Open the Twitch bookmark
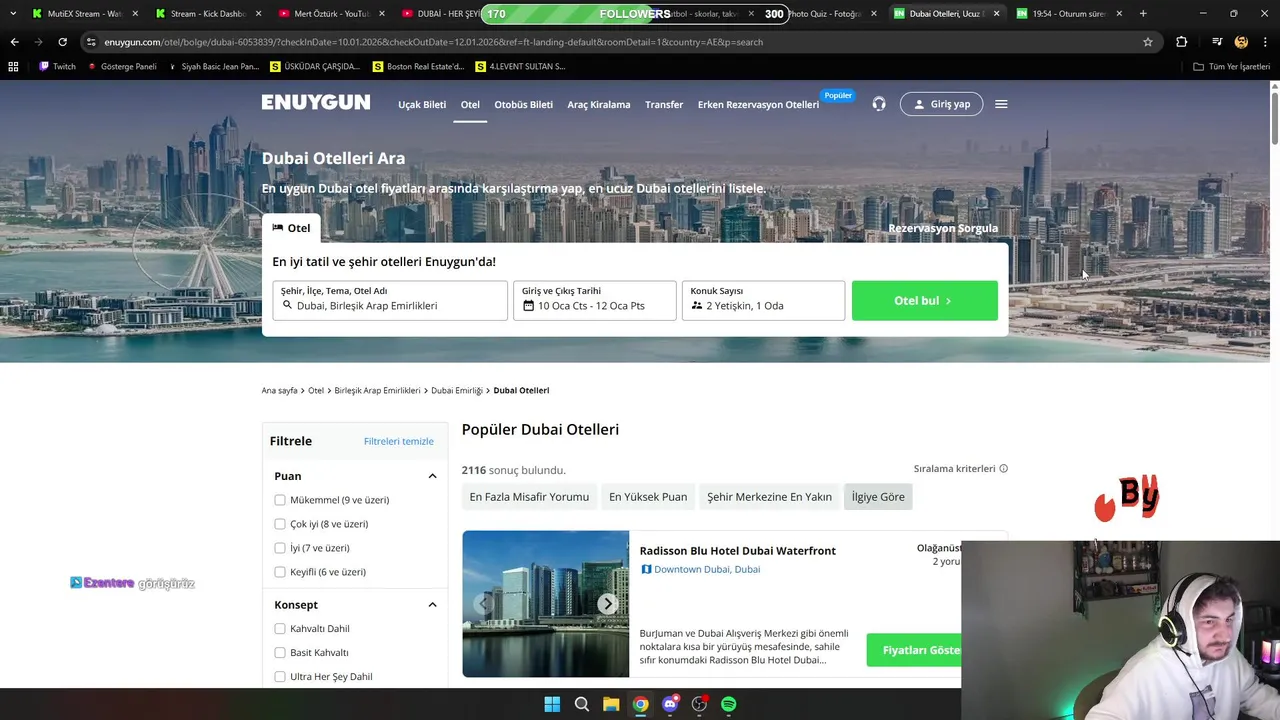 click(x=57, y=66)
